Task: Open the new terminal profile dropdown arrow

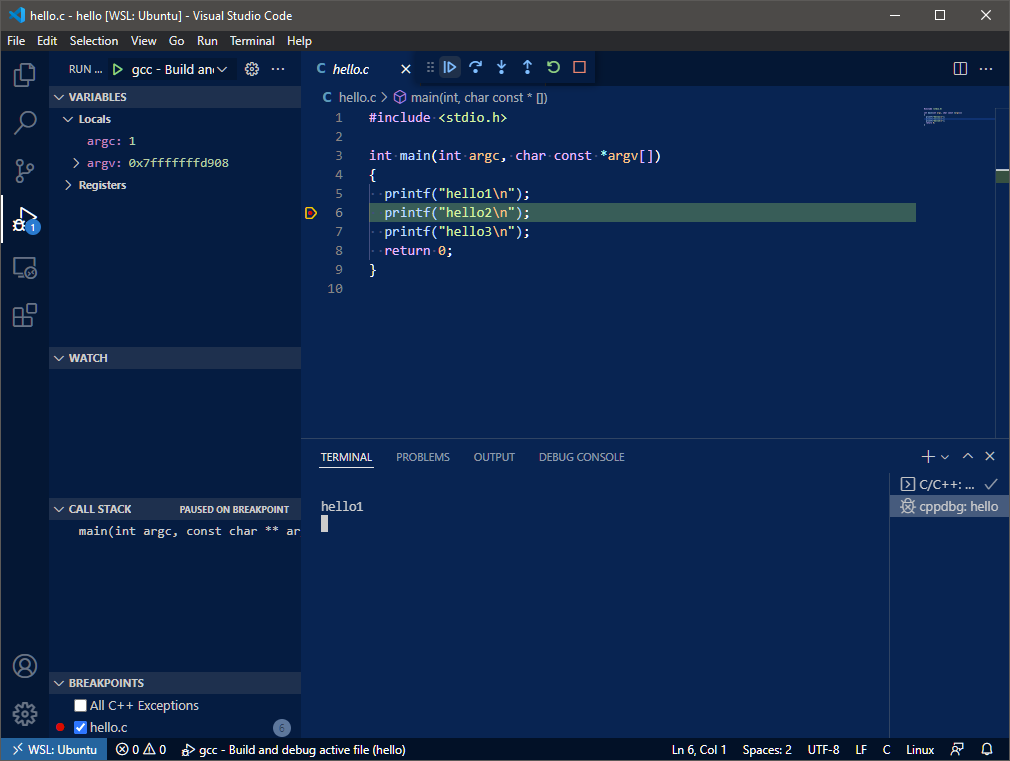Action: coord(945,457)
